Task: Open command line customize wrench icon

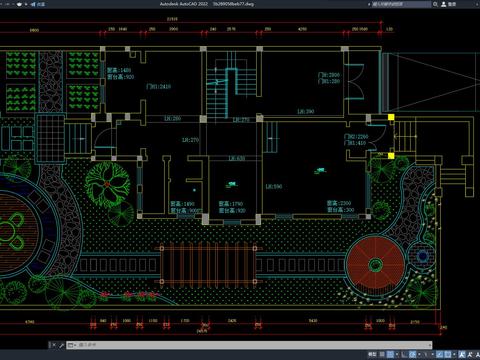Action: [61, 345]
